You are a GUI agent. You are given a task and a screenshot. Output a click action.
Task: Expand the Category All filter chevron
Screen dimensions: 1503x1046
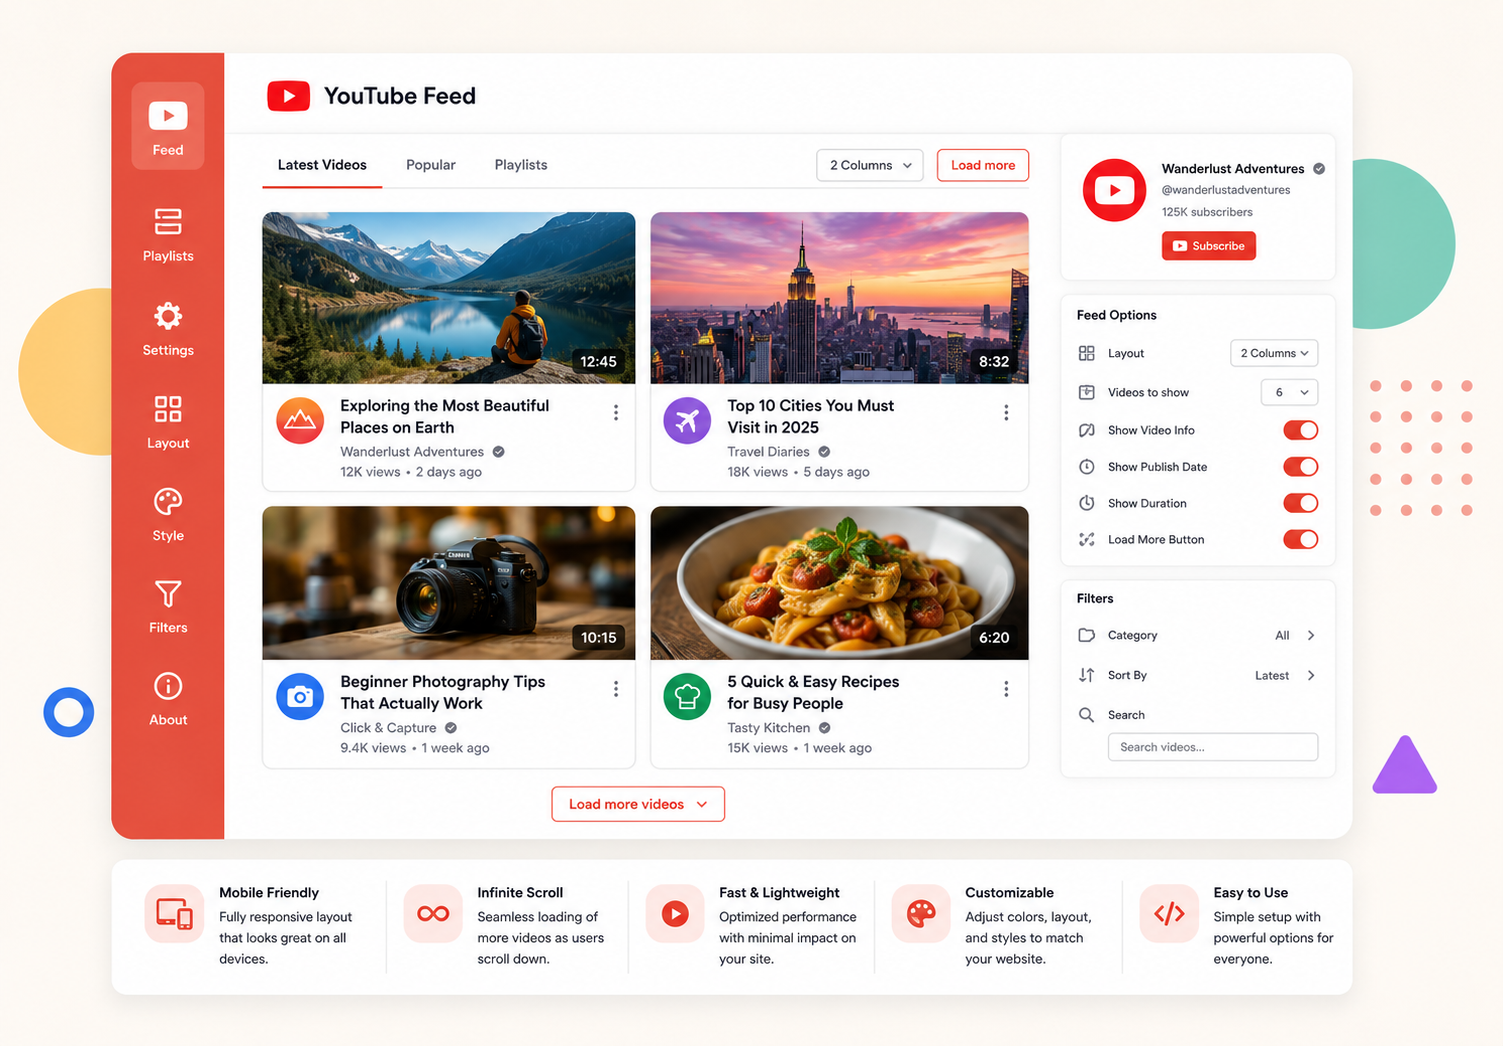pos(1311,635)
